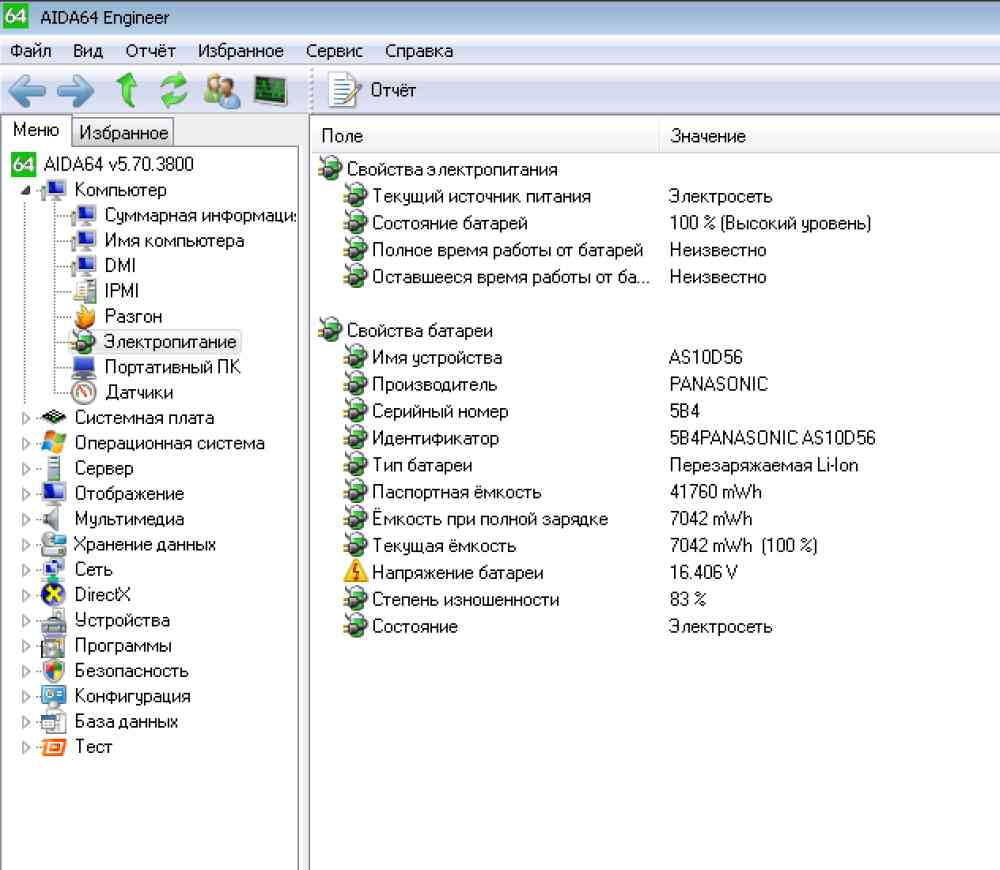Open the Вид menu
Screen dimensions: 1000x870
pos(88,51)
